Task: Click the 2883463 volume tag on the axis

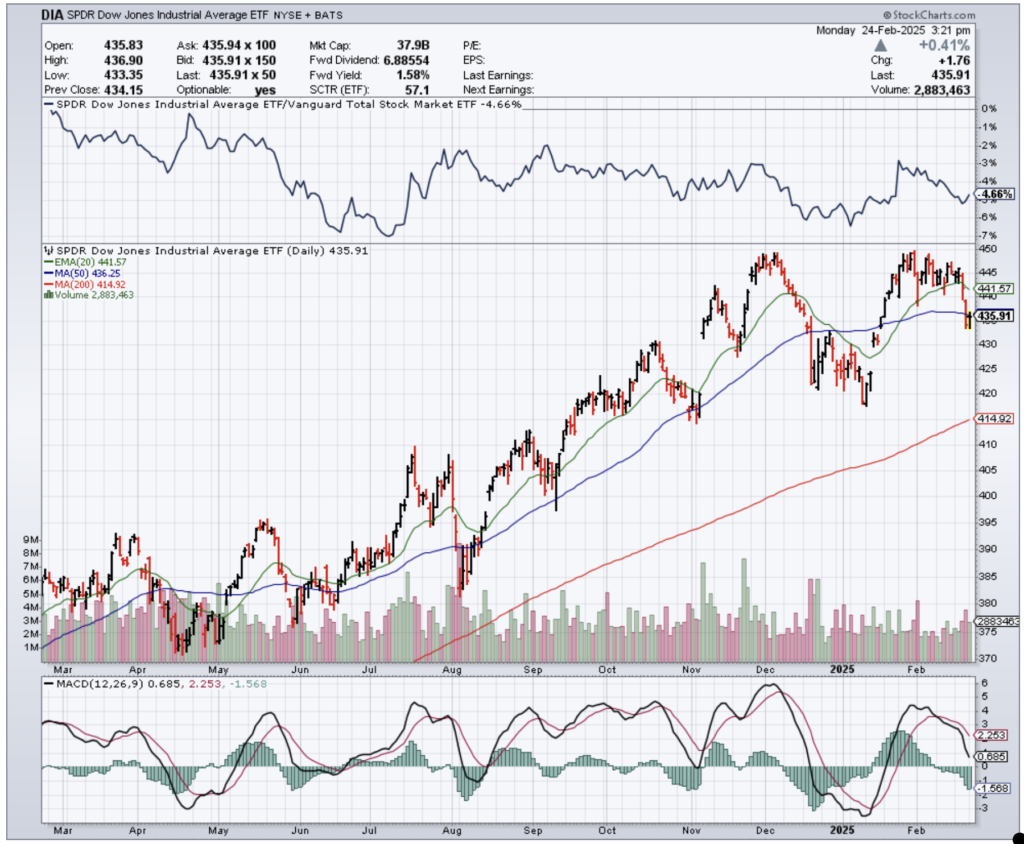Action: (997, 621)
